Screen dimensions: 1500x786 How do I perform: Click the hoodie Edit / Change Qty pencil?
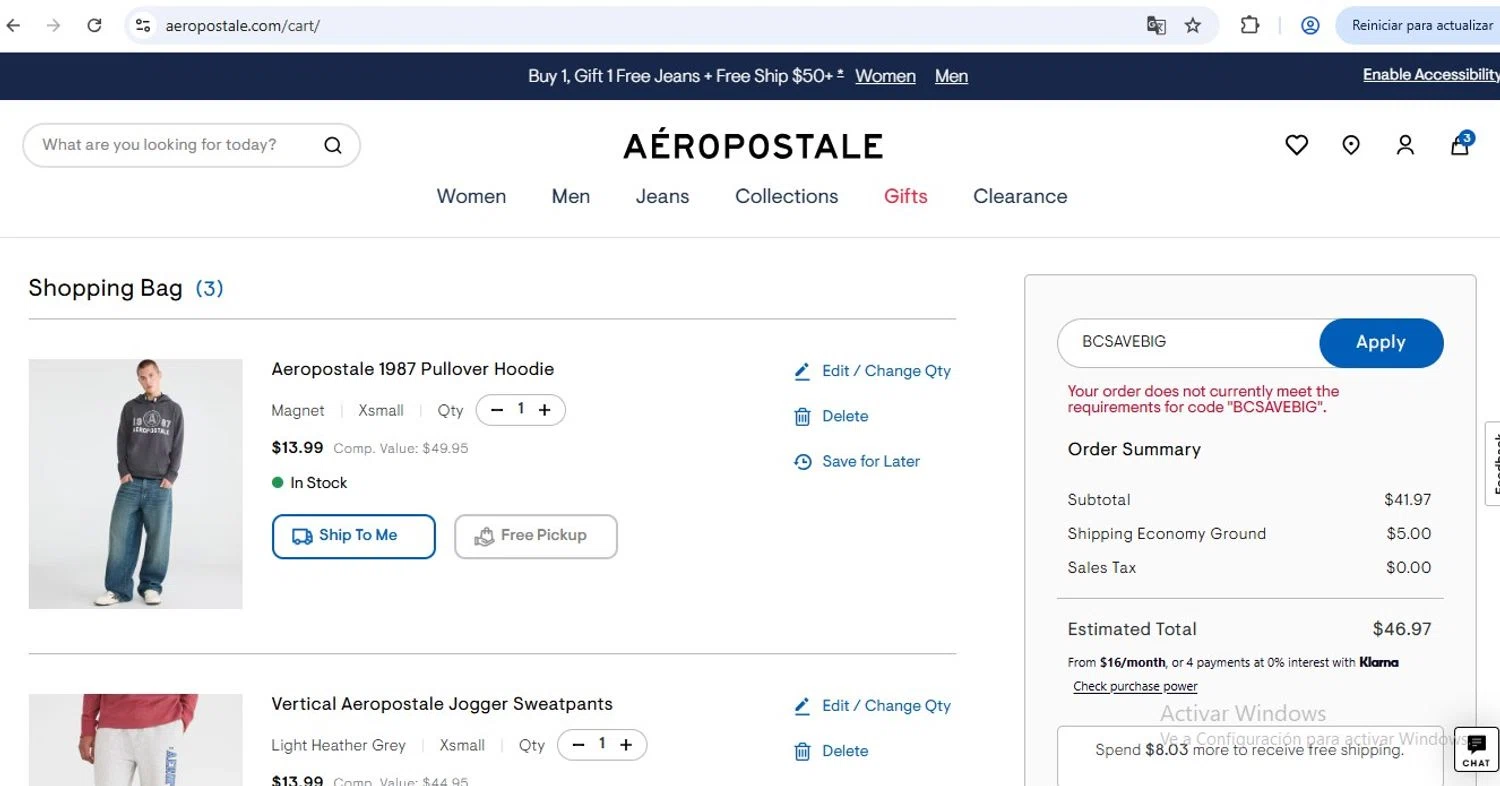pos(802,371)
